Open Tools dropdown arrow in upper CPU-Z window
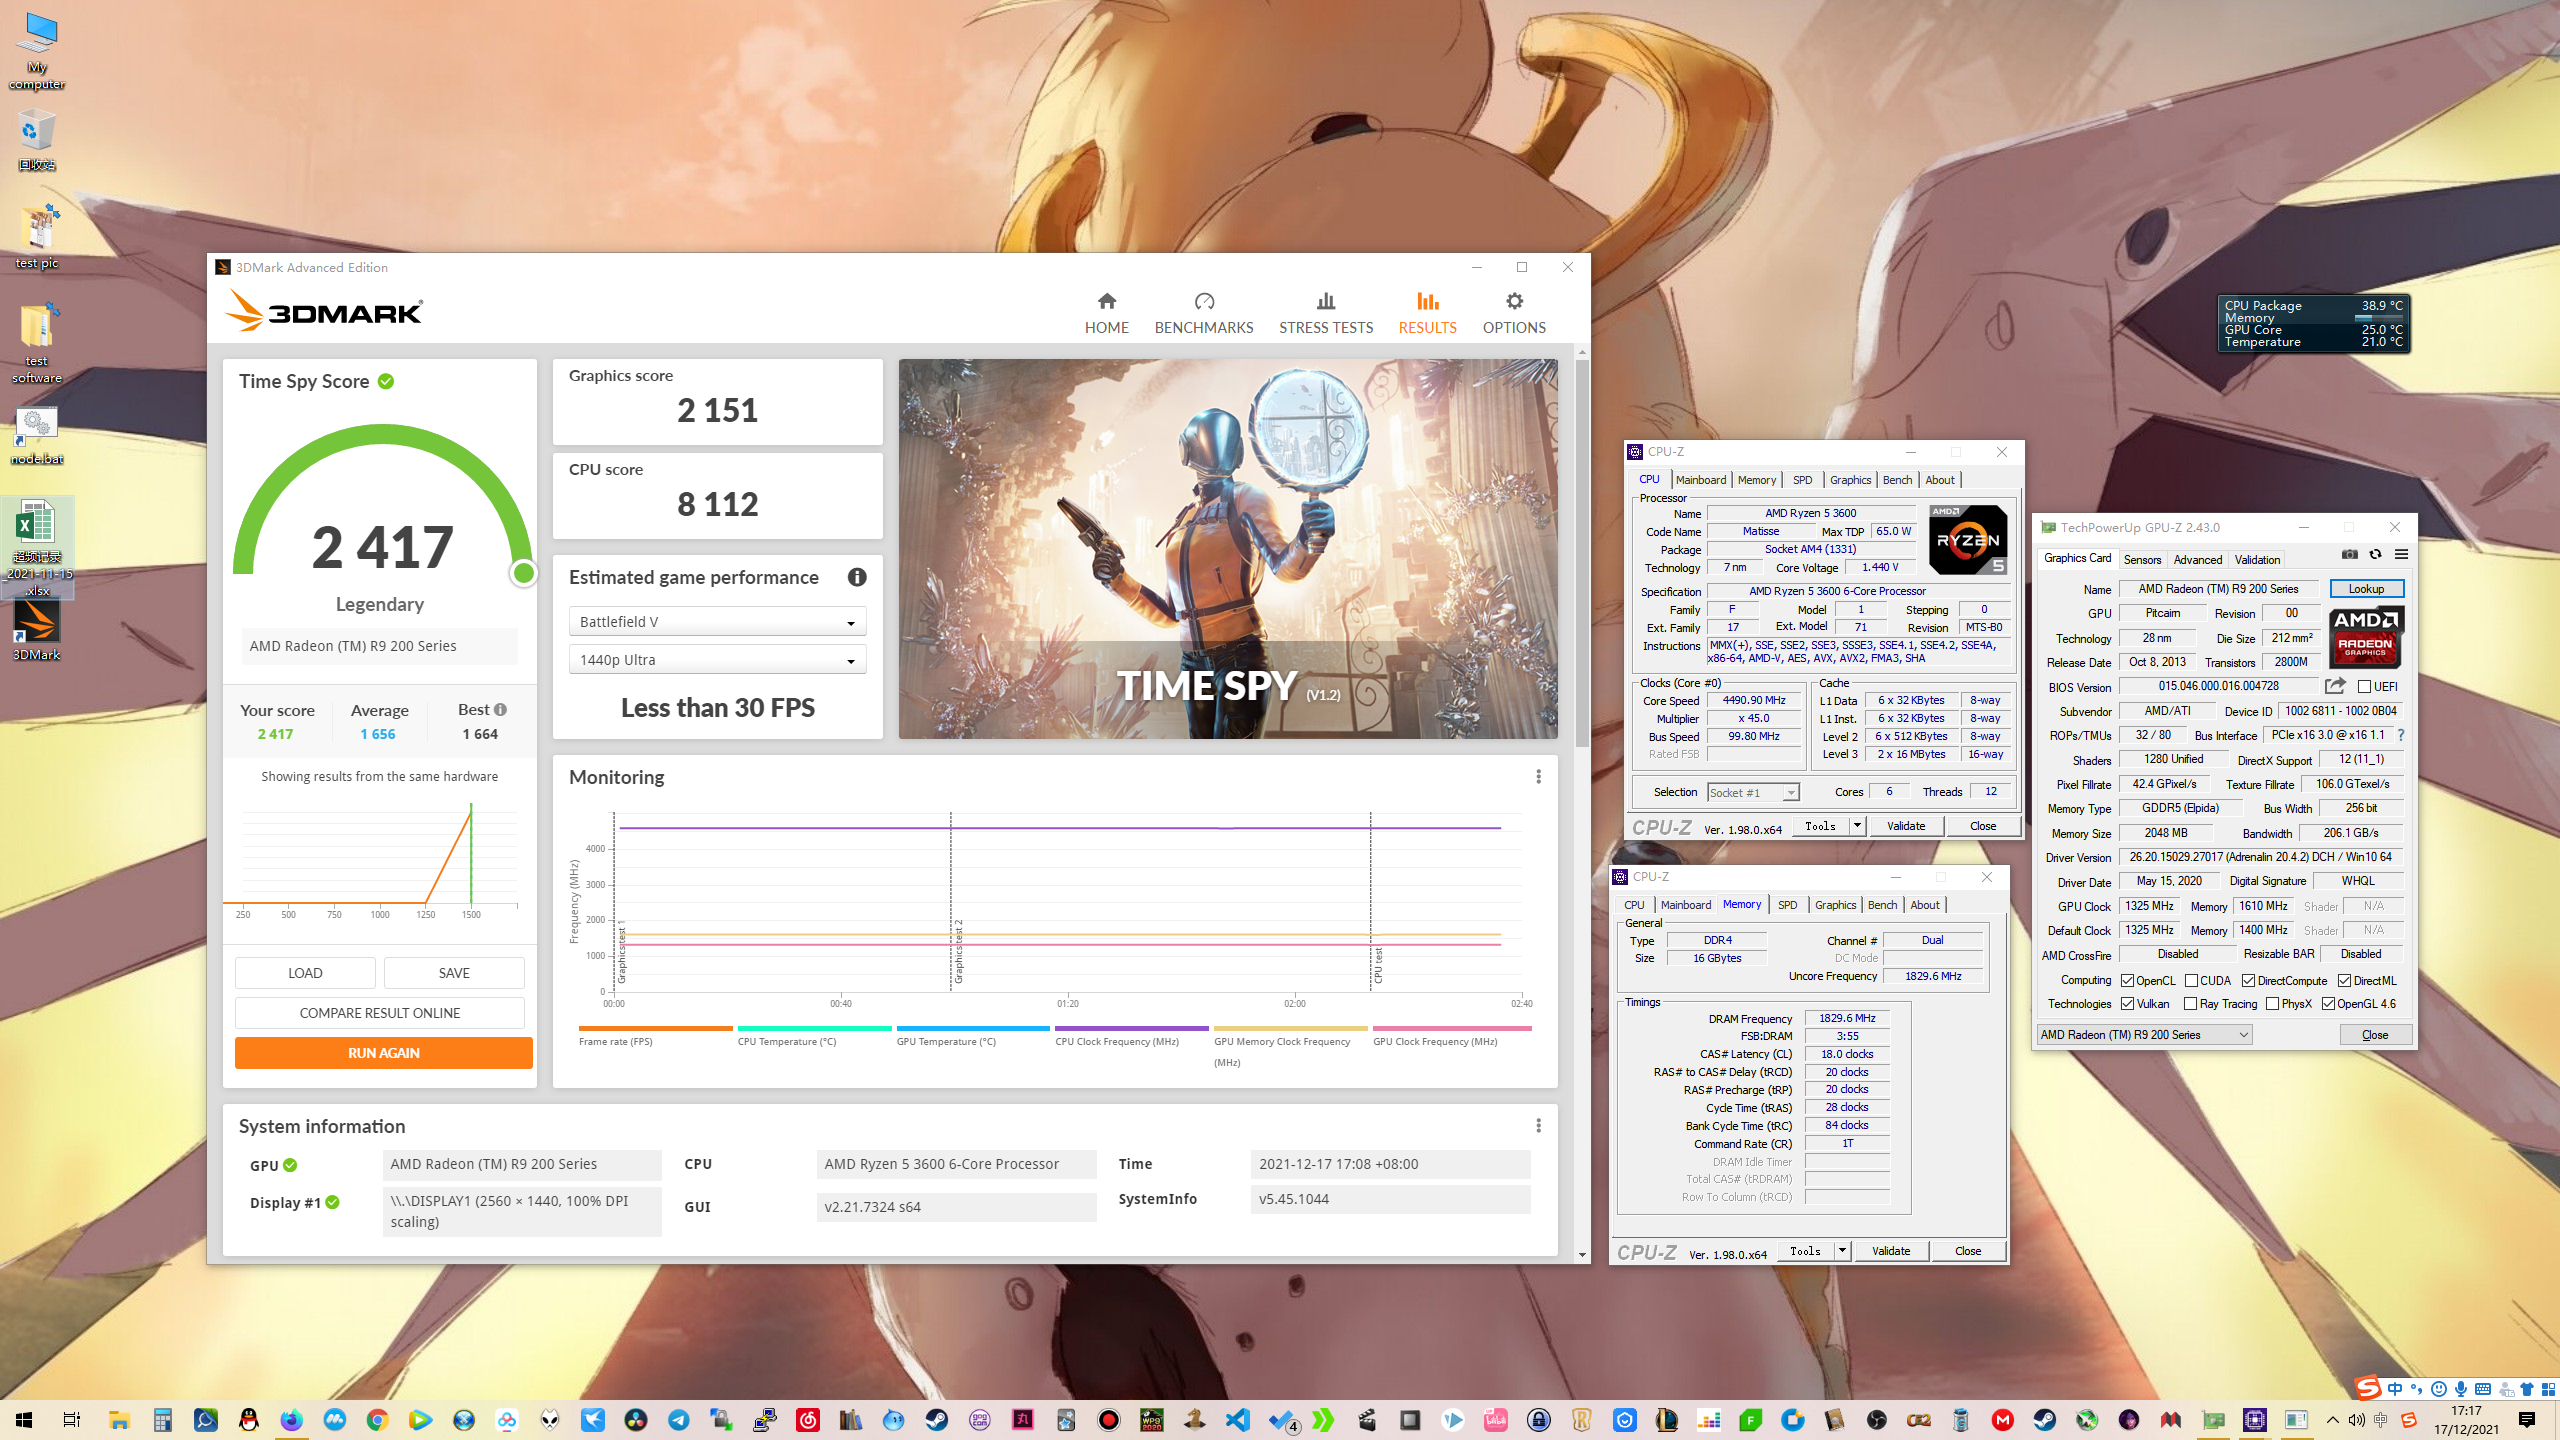2560x1440 pixels. click(1857, 826)
